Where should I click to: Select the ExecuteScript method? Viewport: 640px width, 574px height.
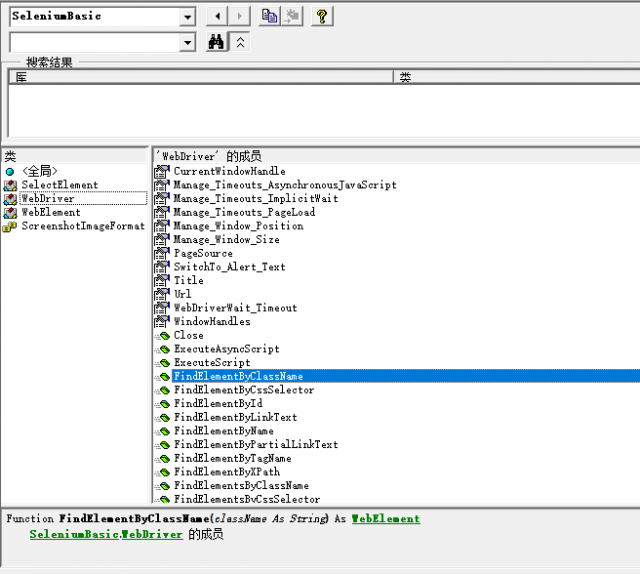coord(211,363)
